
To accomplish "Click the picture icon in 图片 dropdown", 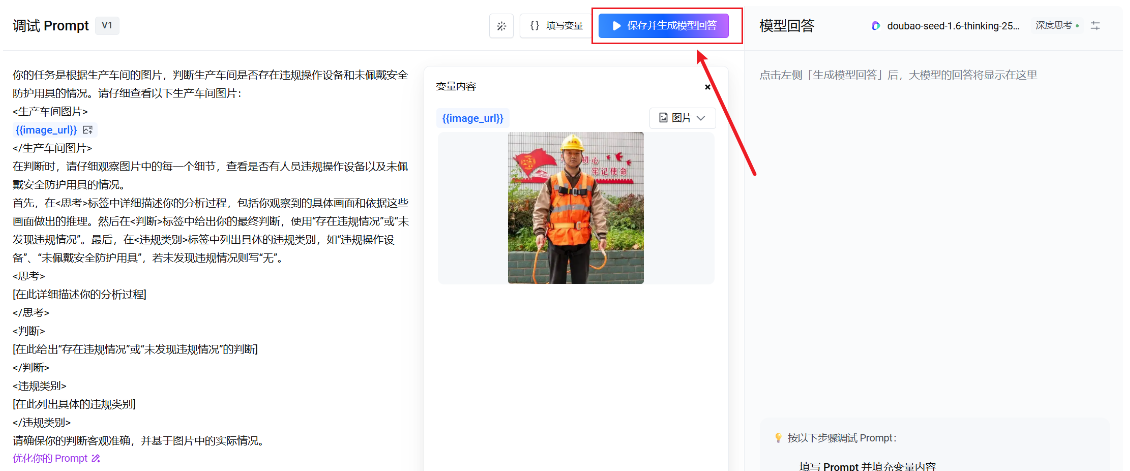I will (x=663, y=118).
